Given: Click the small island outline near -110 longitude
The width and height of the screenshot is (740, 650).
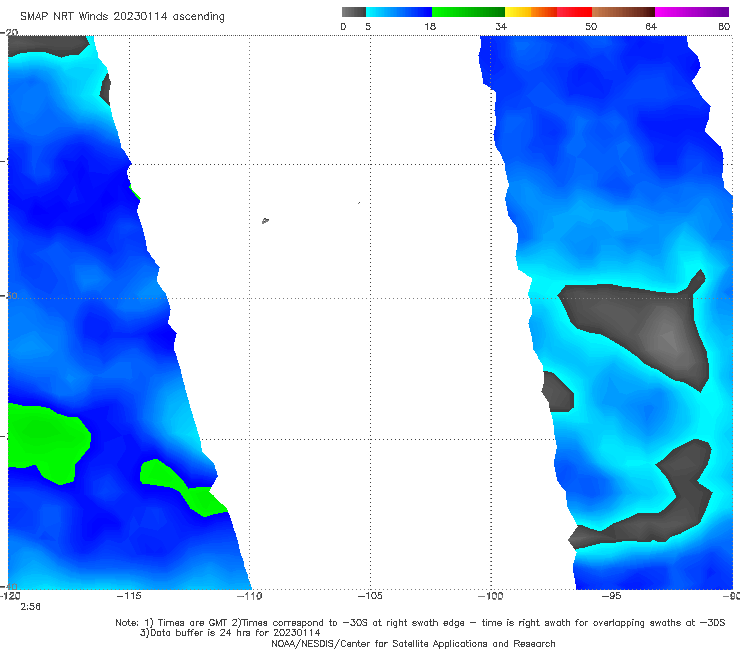Looking at the screenshot, I should [265, 220].
